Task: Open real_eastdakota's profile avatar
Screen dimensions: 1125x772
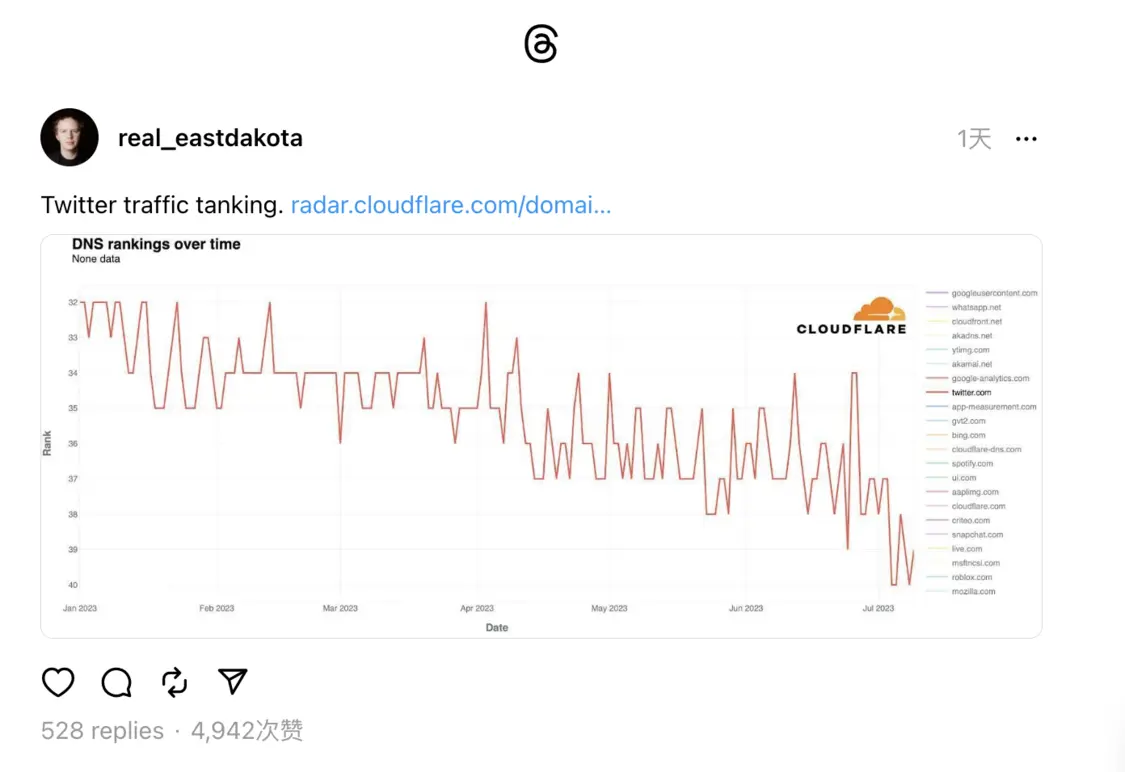Action: click(x=69, y=138)
